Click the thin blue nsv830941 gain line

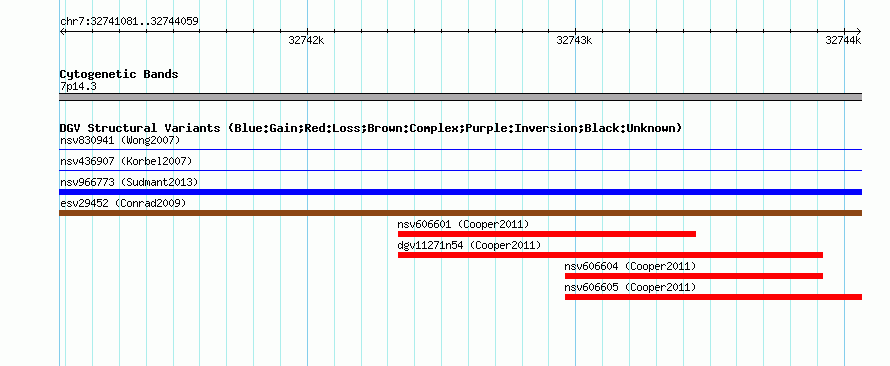460,149
